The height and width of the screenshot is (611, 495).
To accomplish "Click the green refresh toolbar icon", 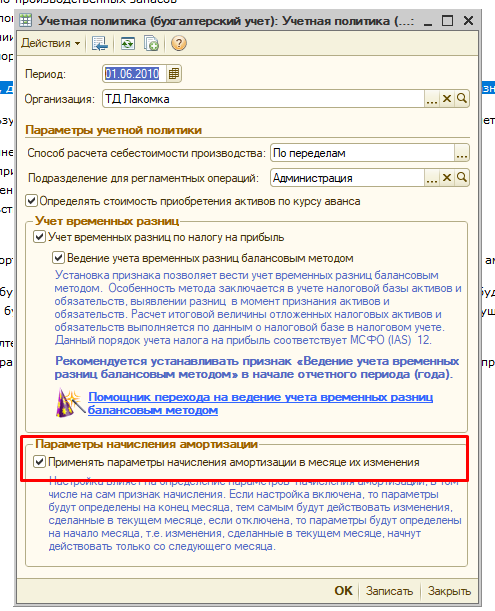I will pyautogui.click(x=127, y=43).
